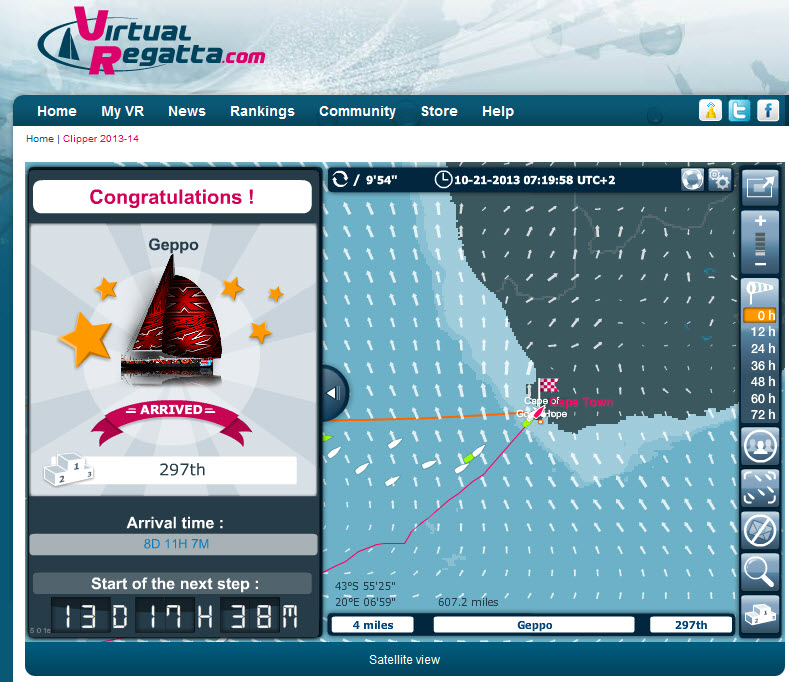The width and height of the screenshot is (789, 682).
Task: Click the 297th rank field below map
Action: [x=691, y=625]
